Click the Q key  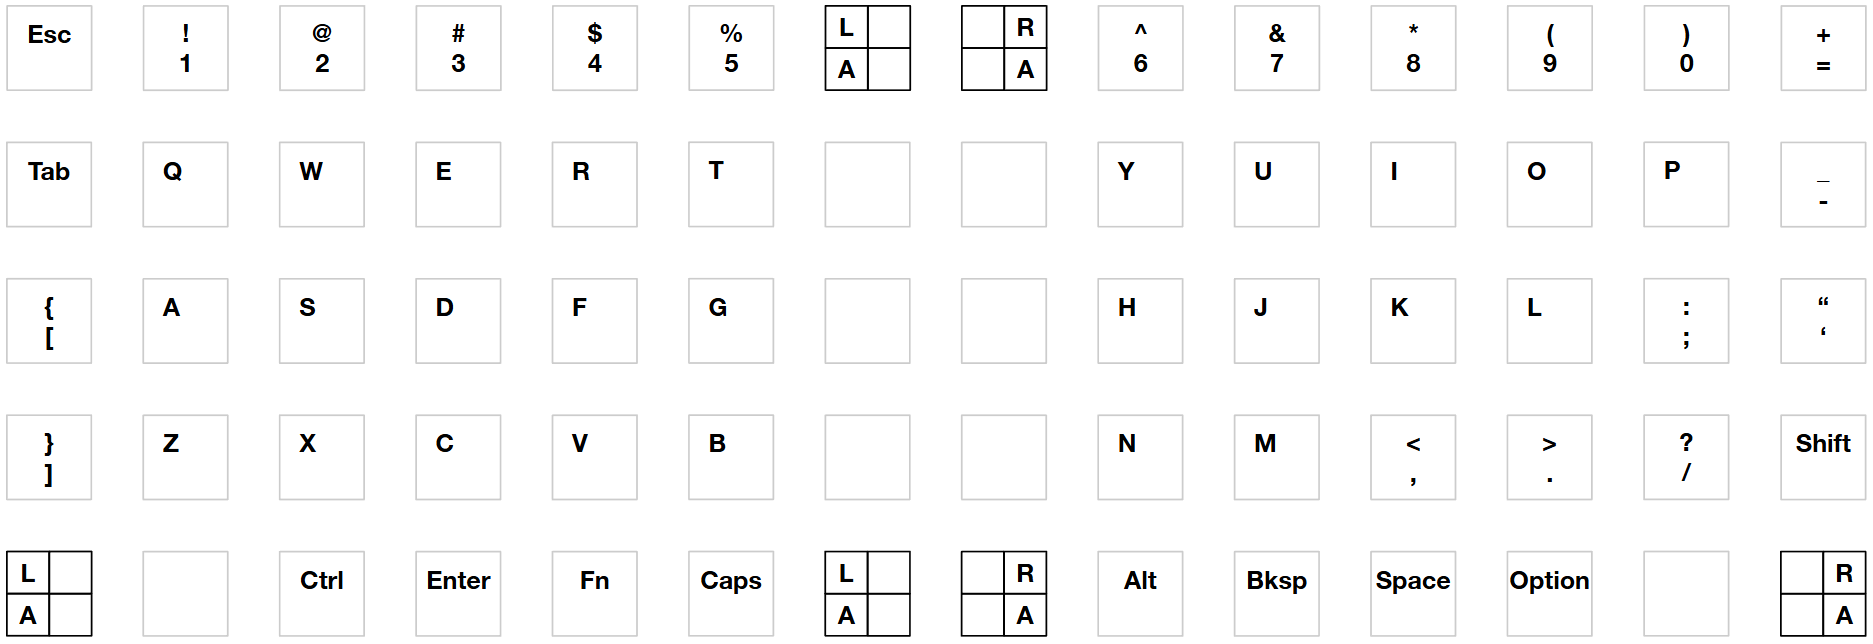(x=185, y=184)
